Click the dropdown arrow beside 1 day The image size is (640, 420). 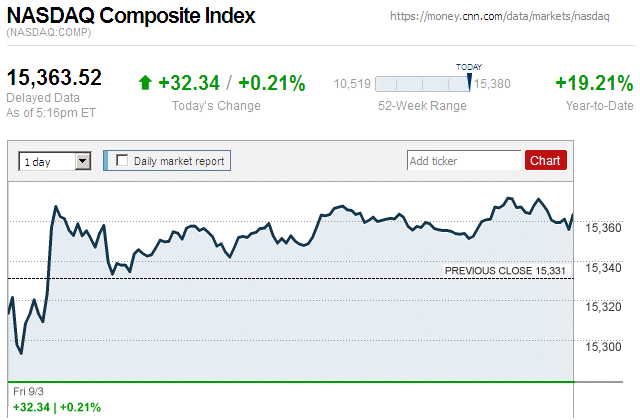[x=83, y=161]
